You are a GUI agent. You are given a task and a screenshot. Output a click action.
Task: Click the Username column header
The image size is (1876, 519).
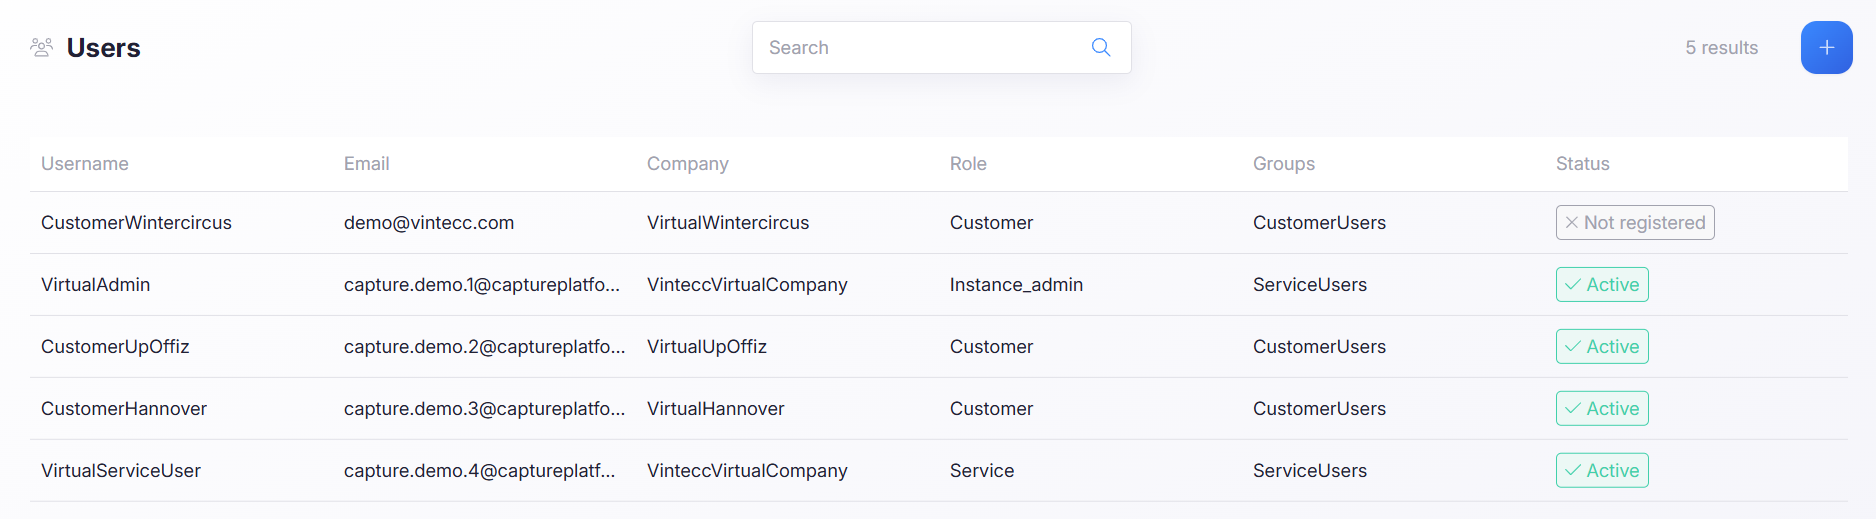pos(85,164)
